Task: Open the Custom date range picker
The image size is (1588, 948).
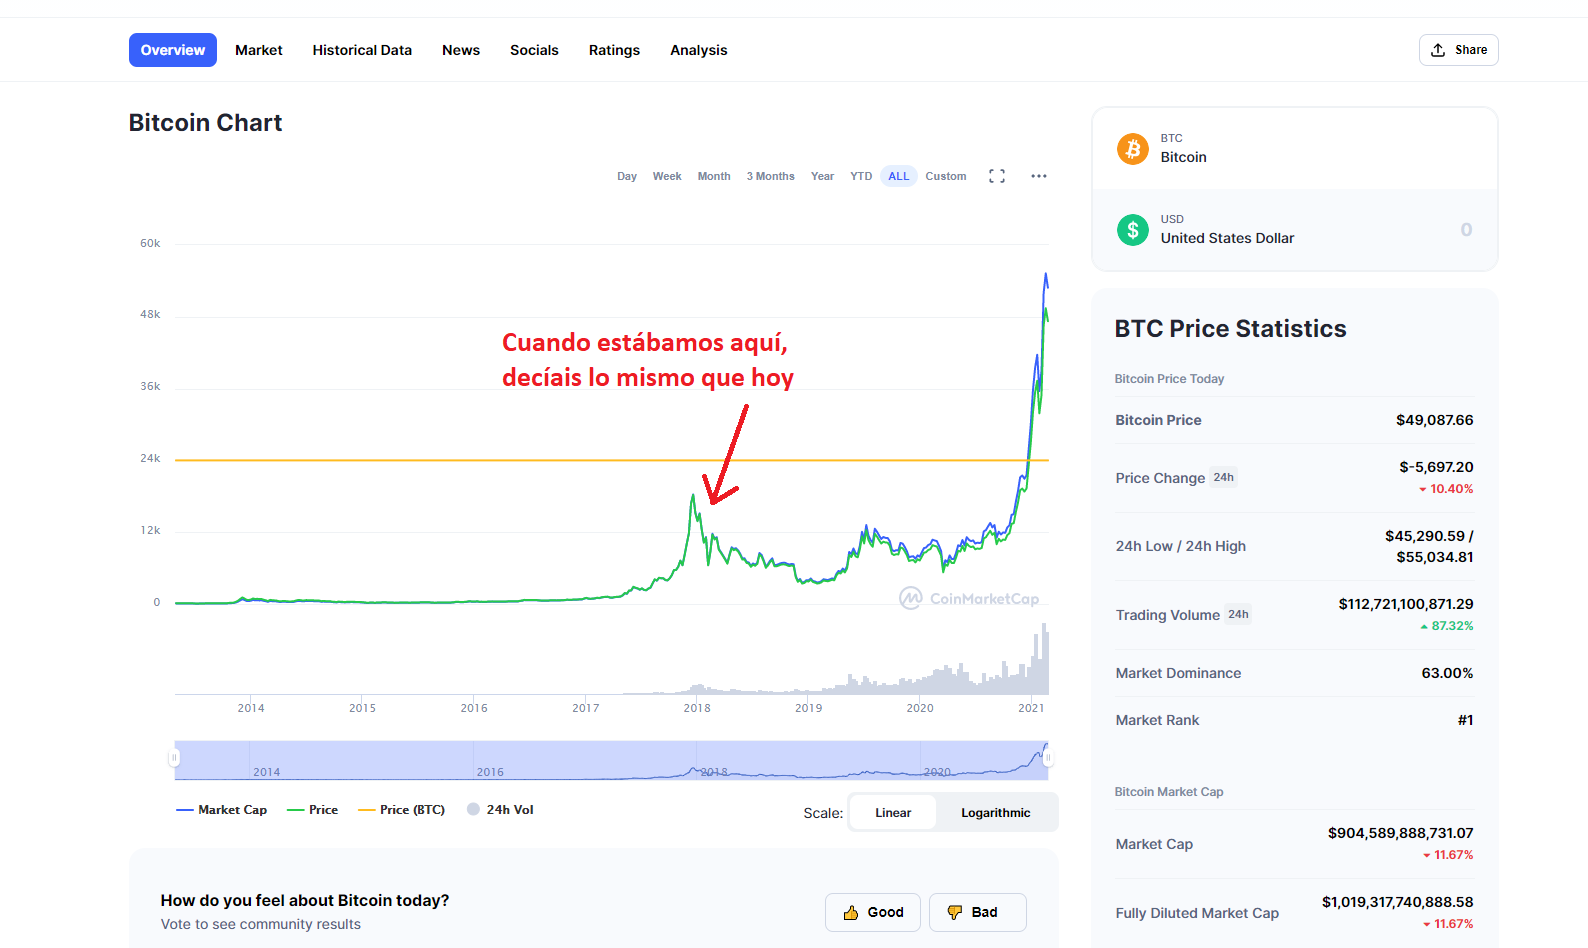Action: [945, 176]
